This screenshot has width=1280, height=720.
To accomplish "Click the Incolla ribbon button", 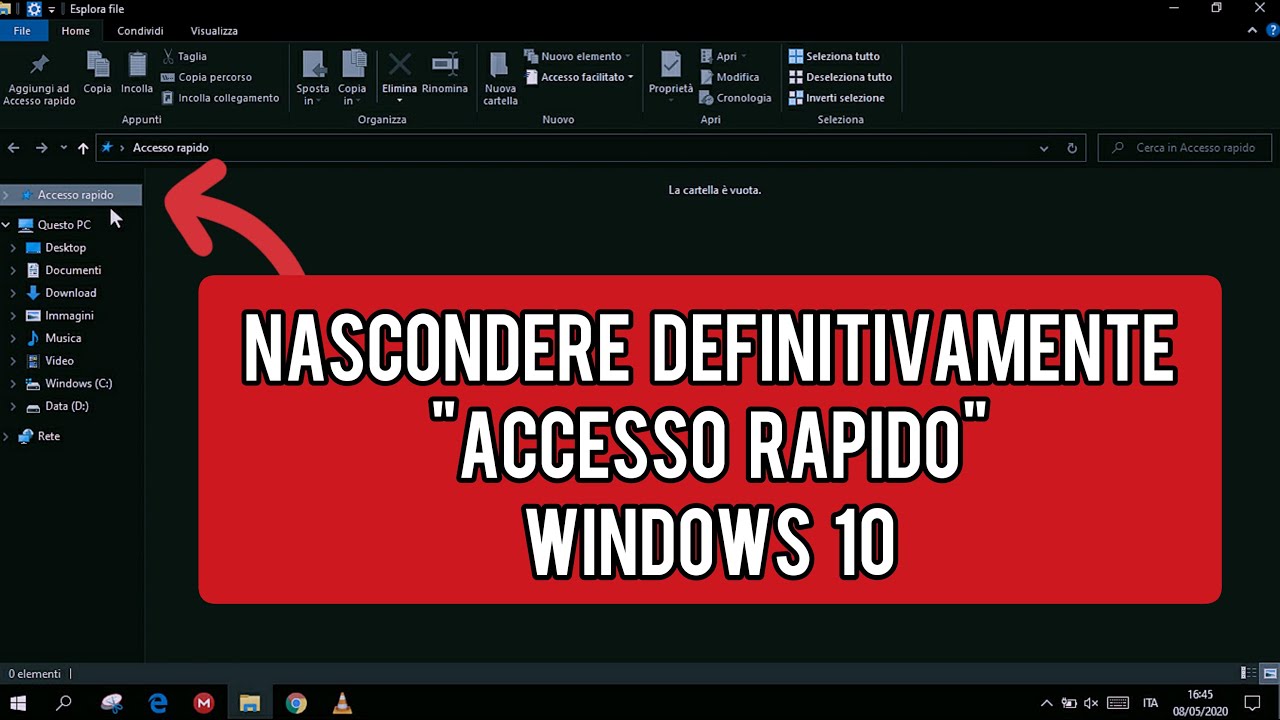I will coord(137,74).
